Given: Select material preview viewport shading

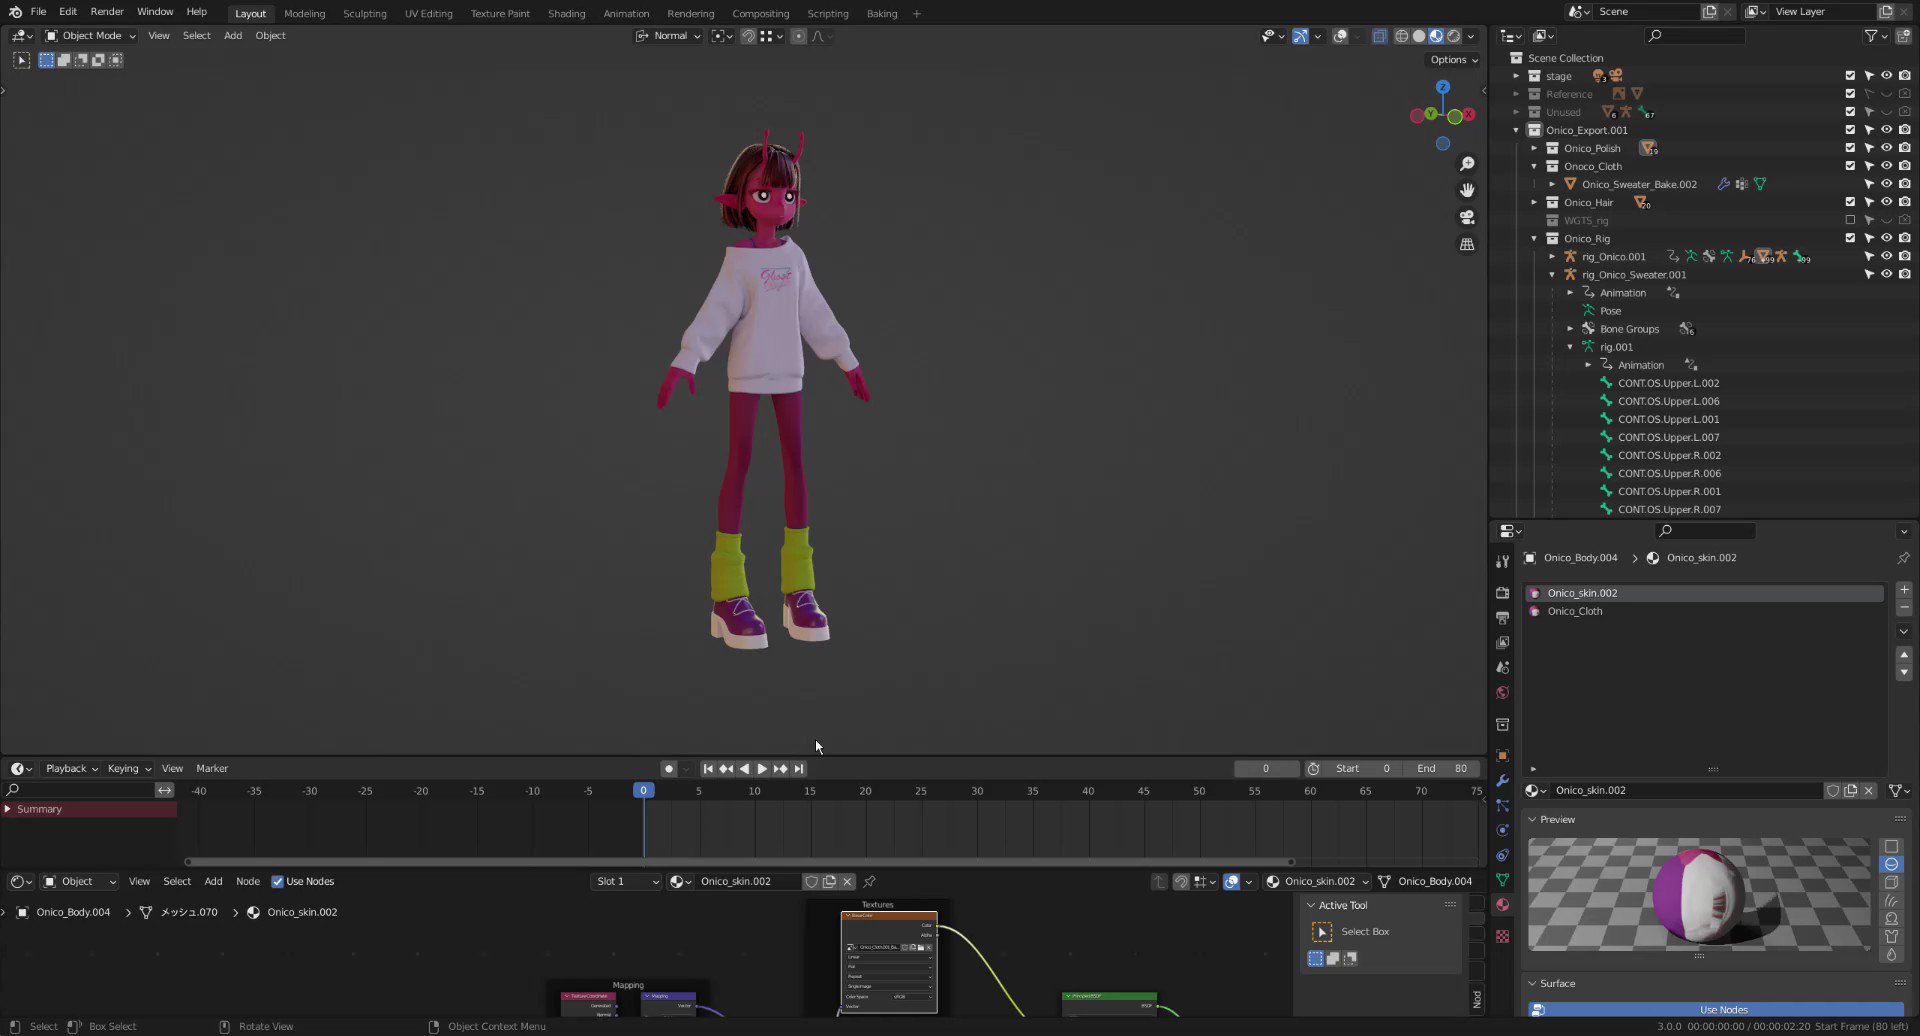Looking at the screenshot, I should tap(1436, 36).
